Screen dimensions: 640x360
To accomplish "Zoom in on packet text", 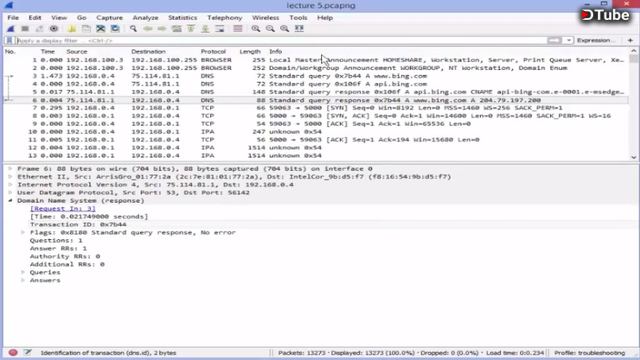I will tap(256, 29).
